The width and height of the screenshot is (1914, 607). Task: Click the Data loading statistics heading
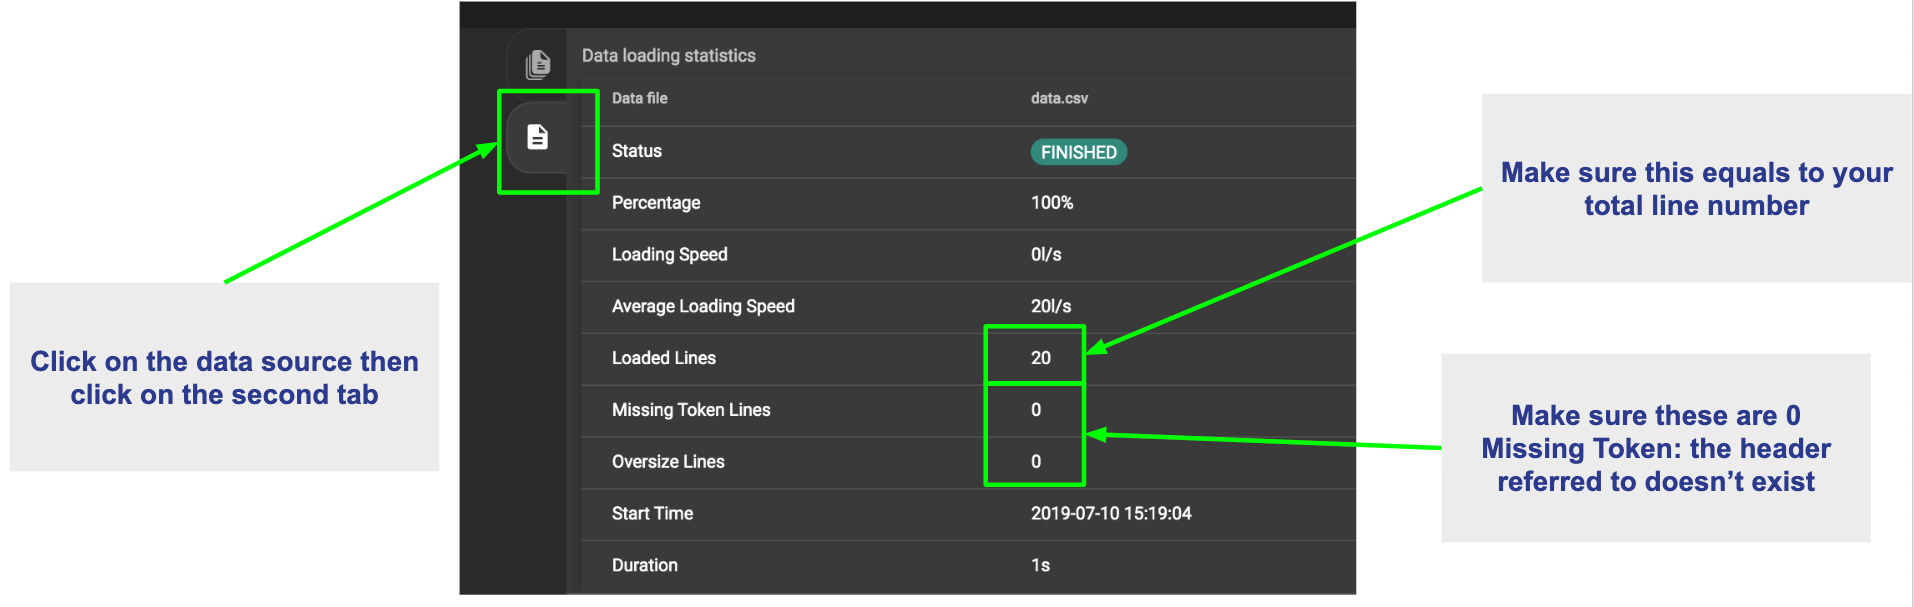tap(668, 56)
